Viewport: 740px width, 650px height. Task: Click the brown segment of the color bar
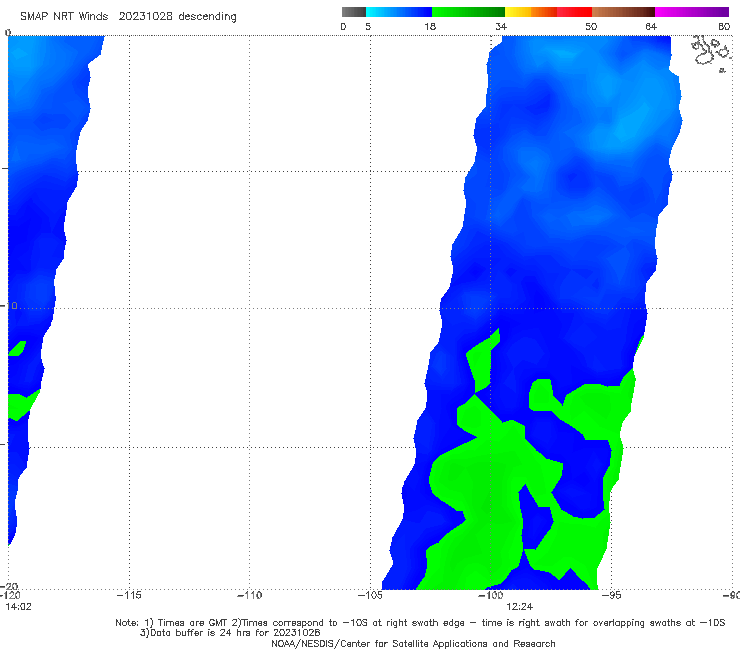tap(623, 12)
